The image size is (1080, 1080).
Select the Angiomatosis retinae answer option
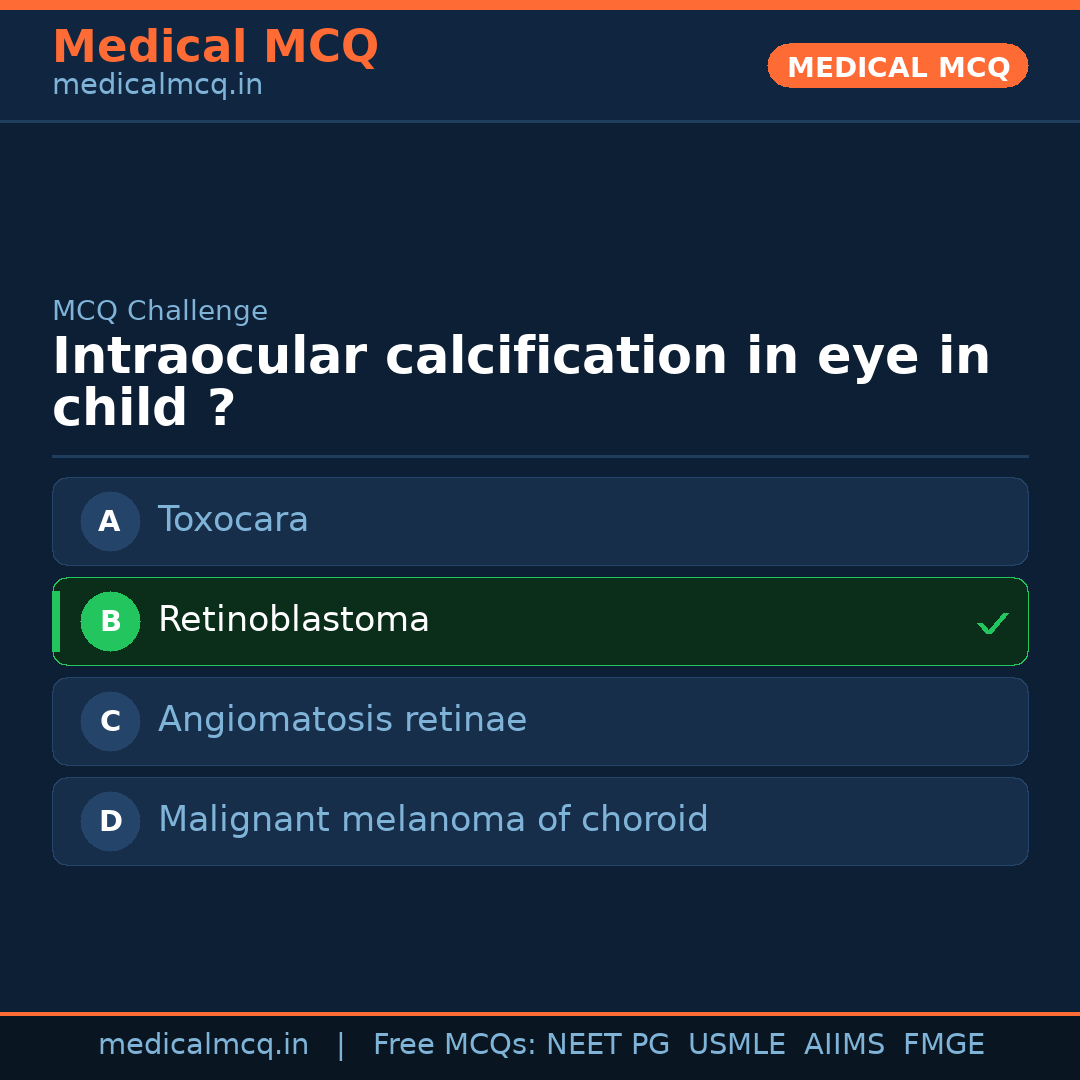(540, 721)
